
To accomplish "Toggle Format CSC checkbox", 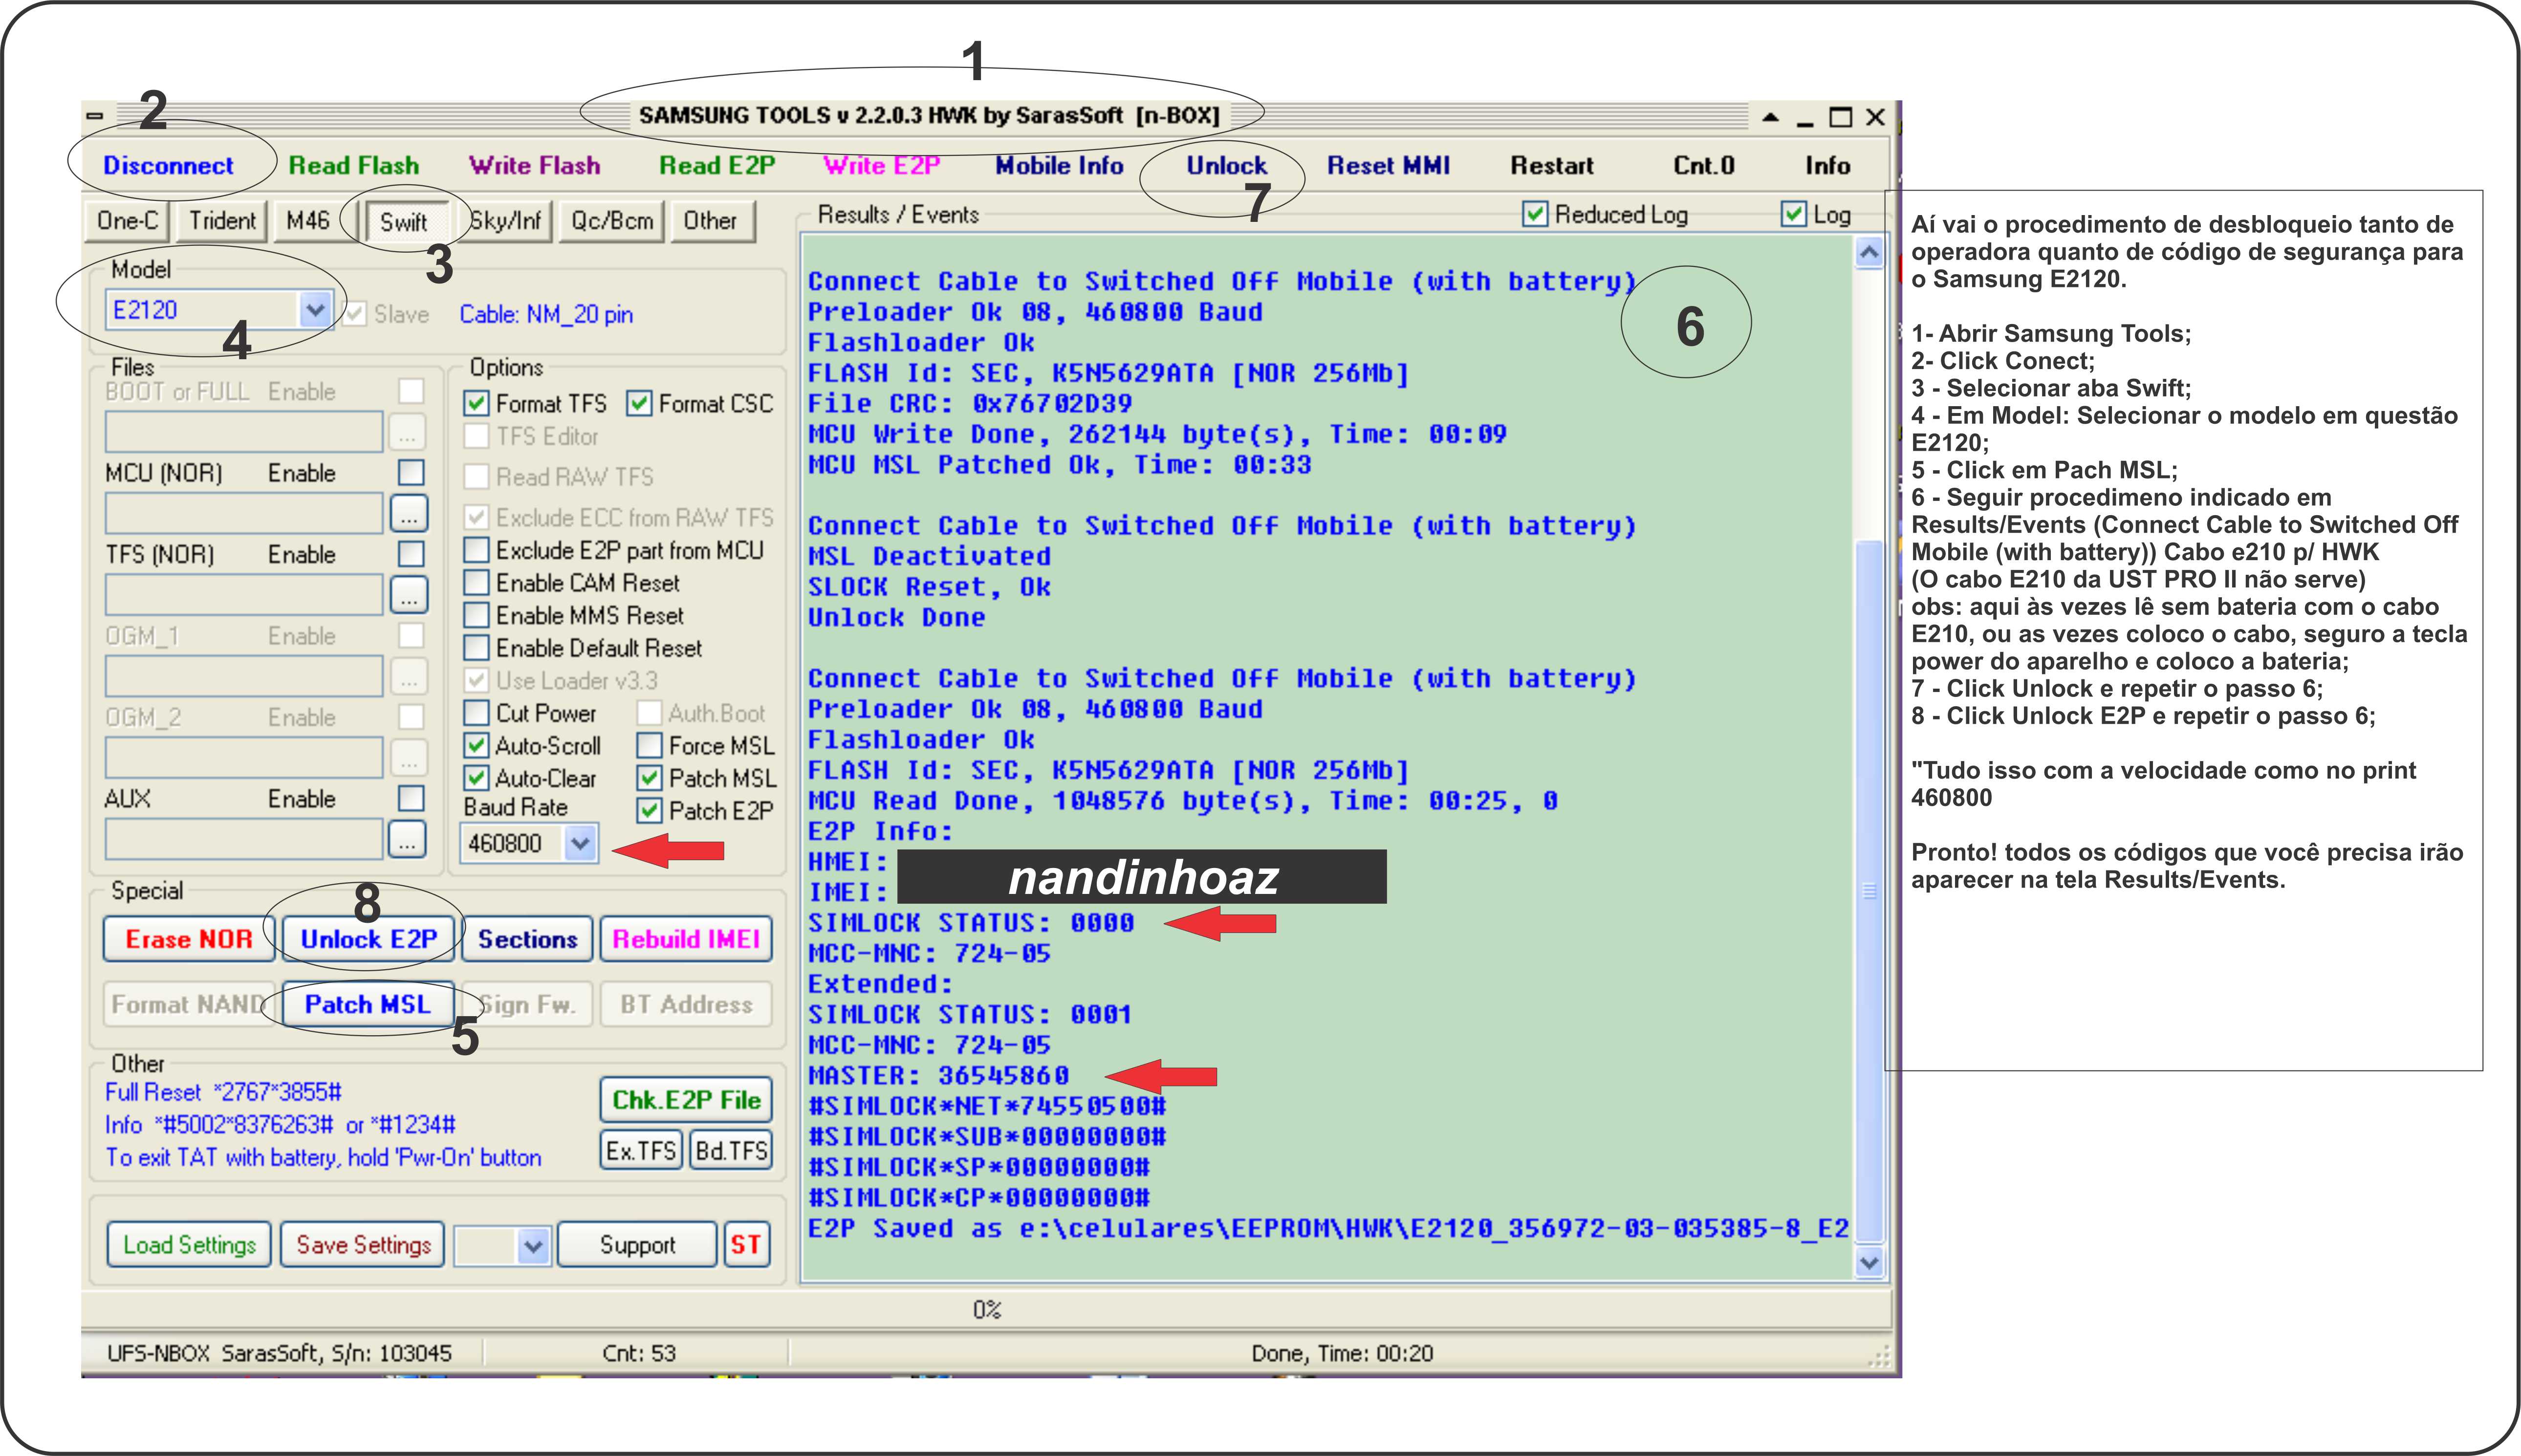I will pyautogui.click(x=639, y=404).
